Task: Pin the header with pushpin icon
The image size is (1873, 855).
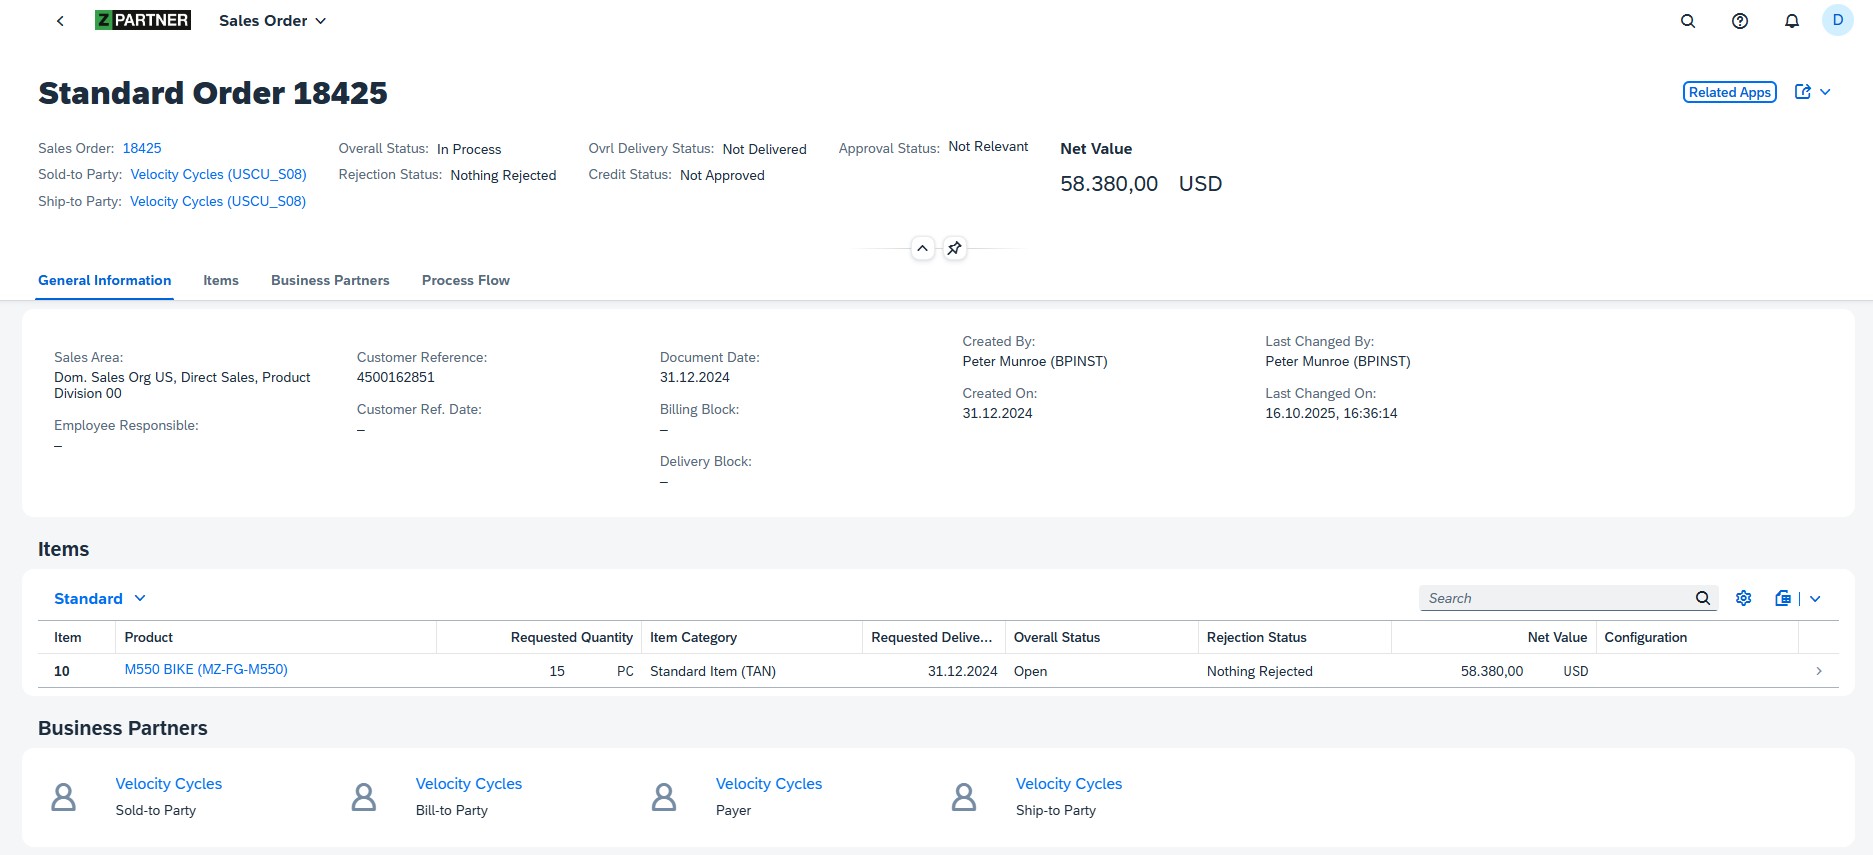Action: coord(955,248)
